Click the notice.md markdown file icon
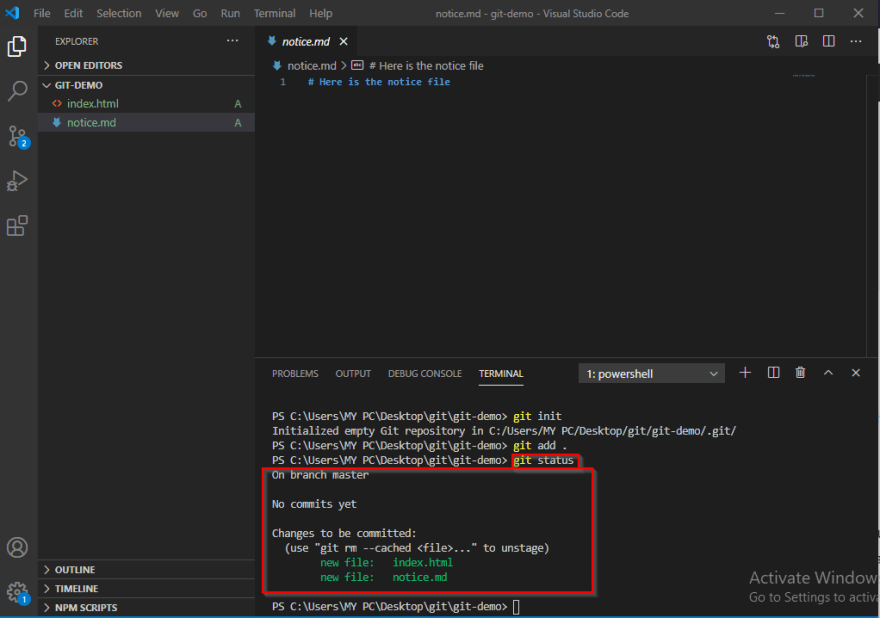The width and height of the screenshot is (880, 618). (57, 122)
